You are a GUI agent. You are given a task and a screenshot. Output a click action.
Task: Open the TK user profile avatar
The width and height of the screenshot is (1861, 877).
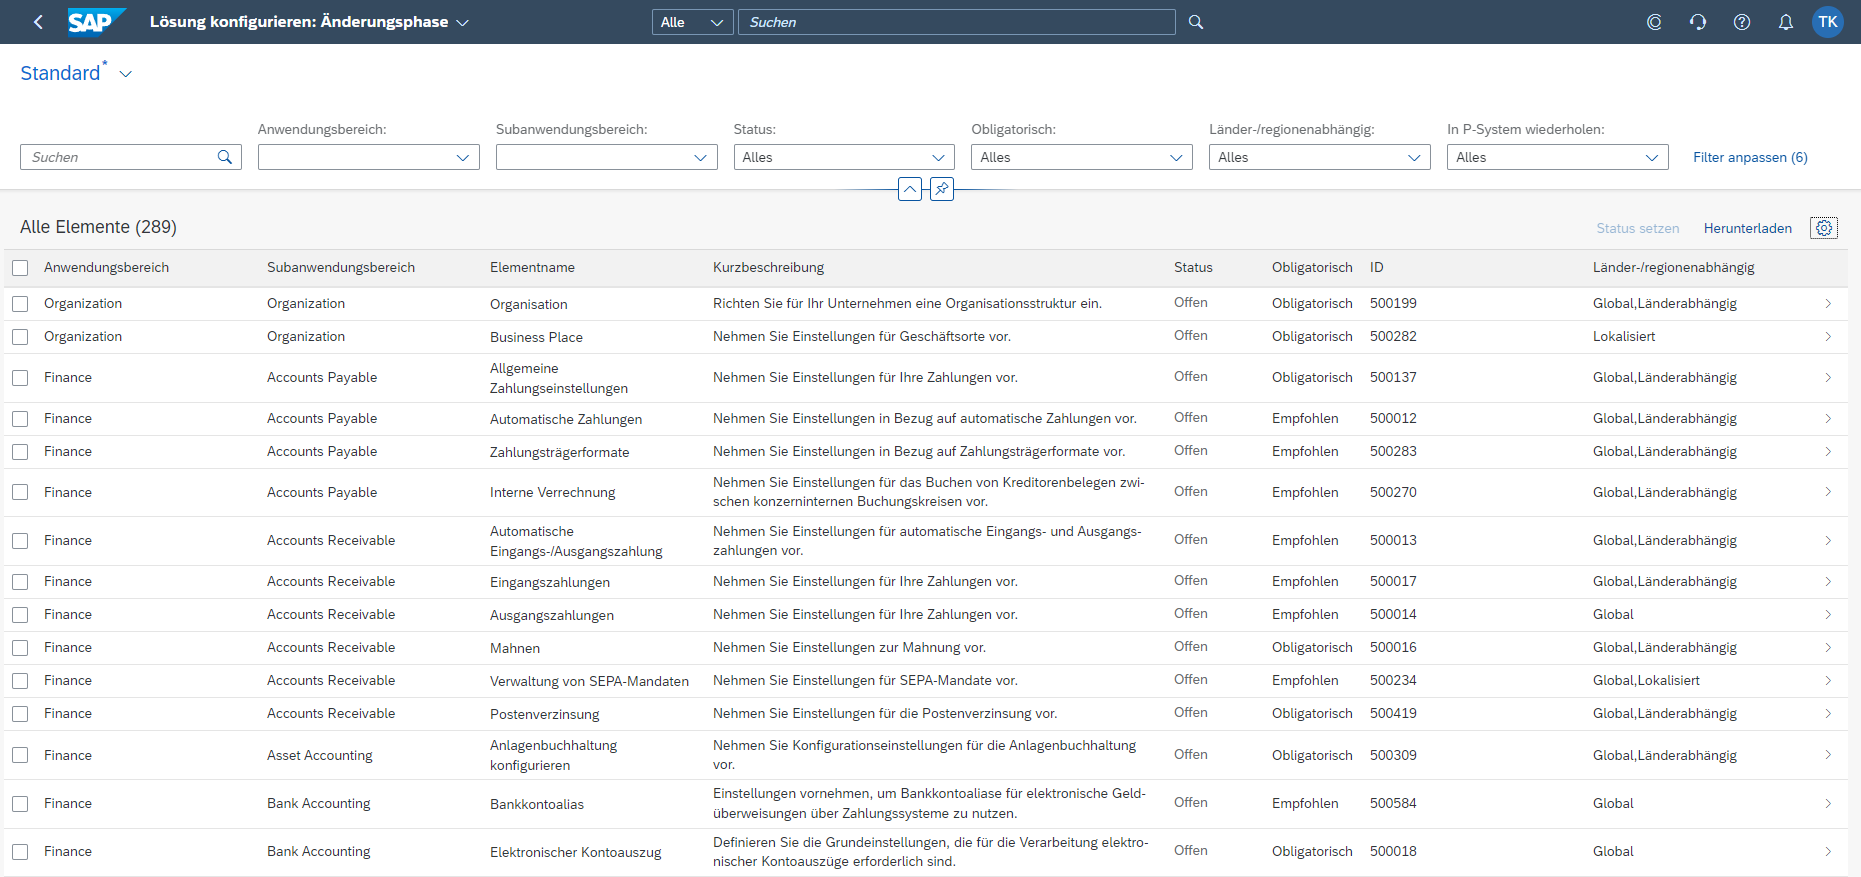point(1827,22)
